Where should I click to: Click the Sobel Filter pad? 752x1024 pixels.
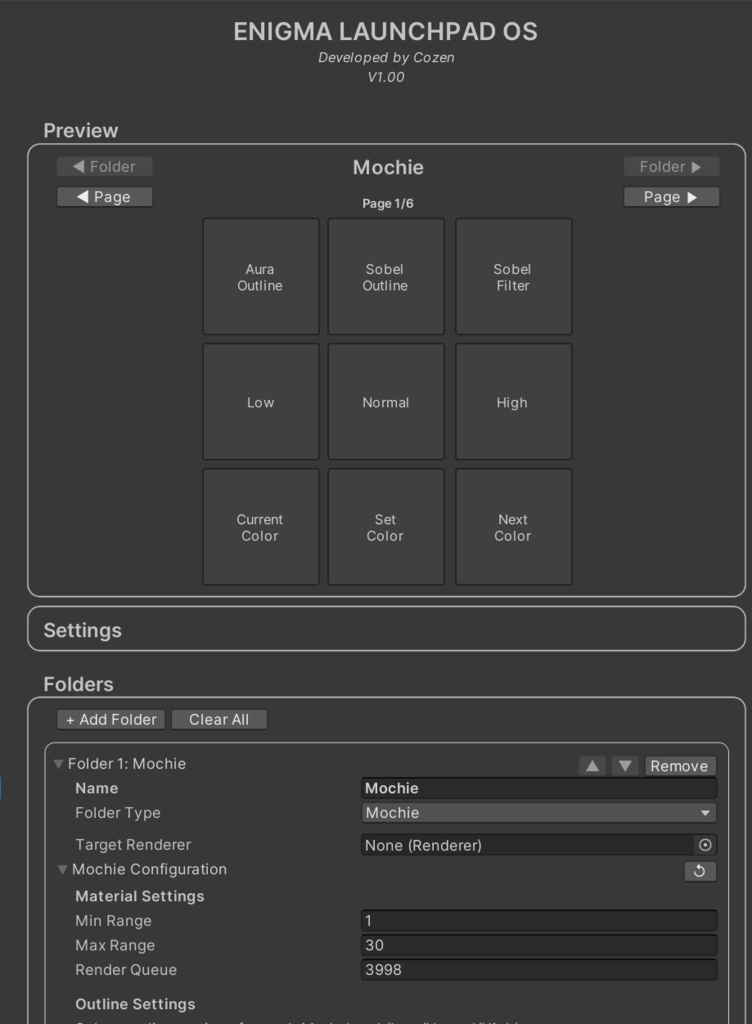tap(513, 277)
